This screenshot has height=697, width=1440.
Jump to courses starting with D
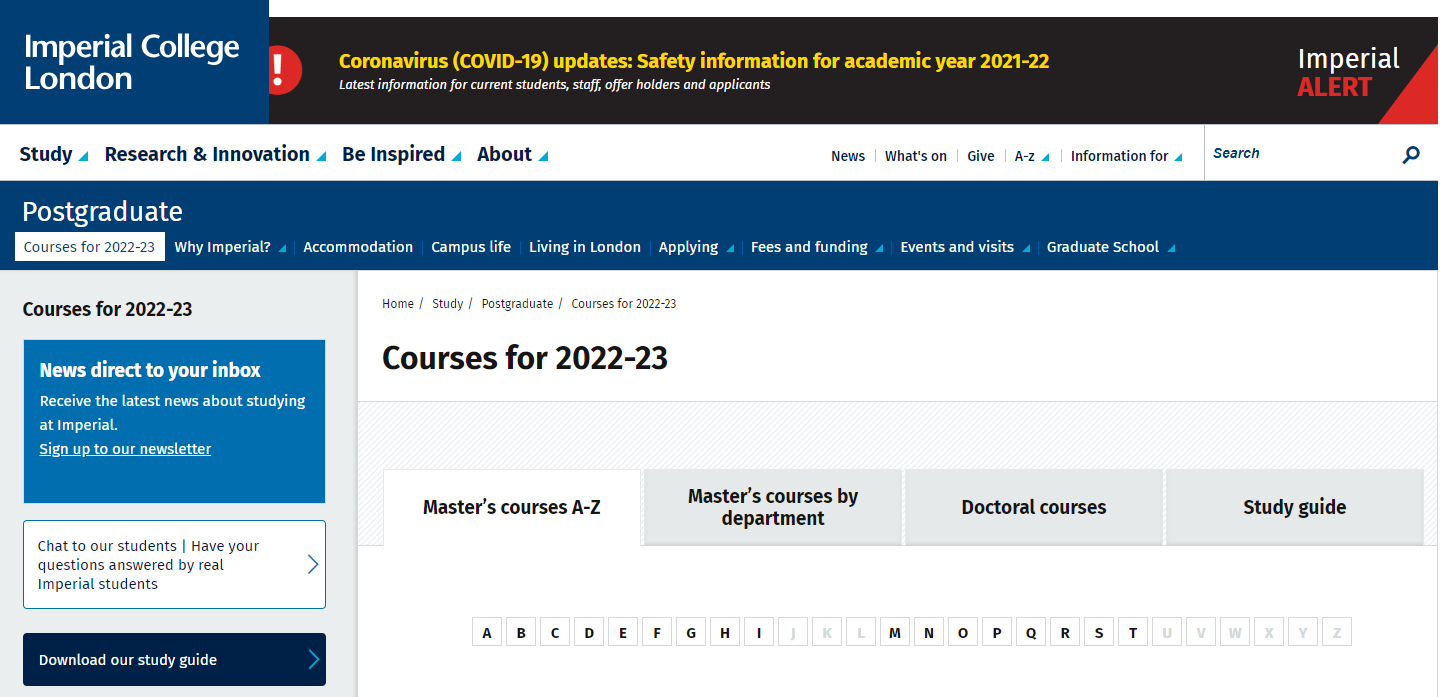tap(589, 632)
